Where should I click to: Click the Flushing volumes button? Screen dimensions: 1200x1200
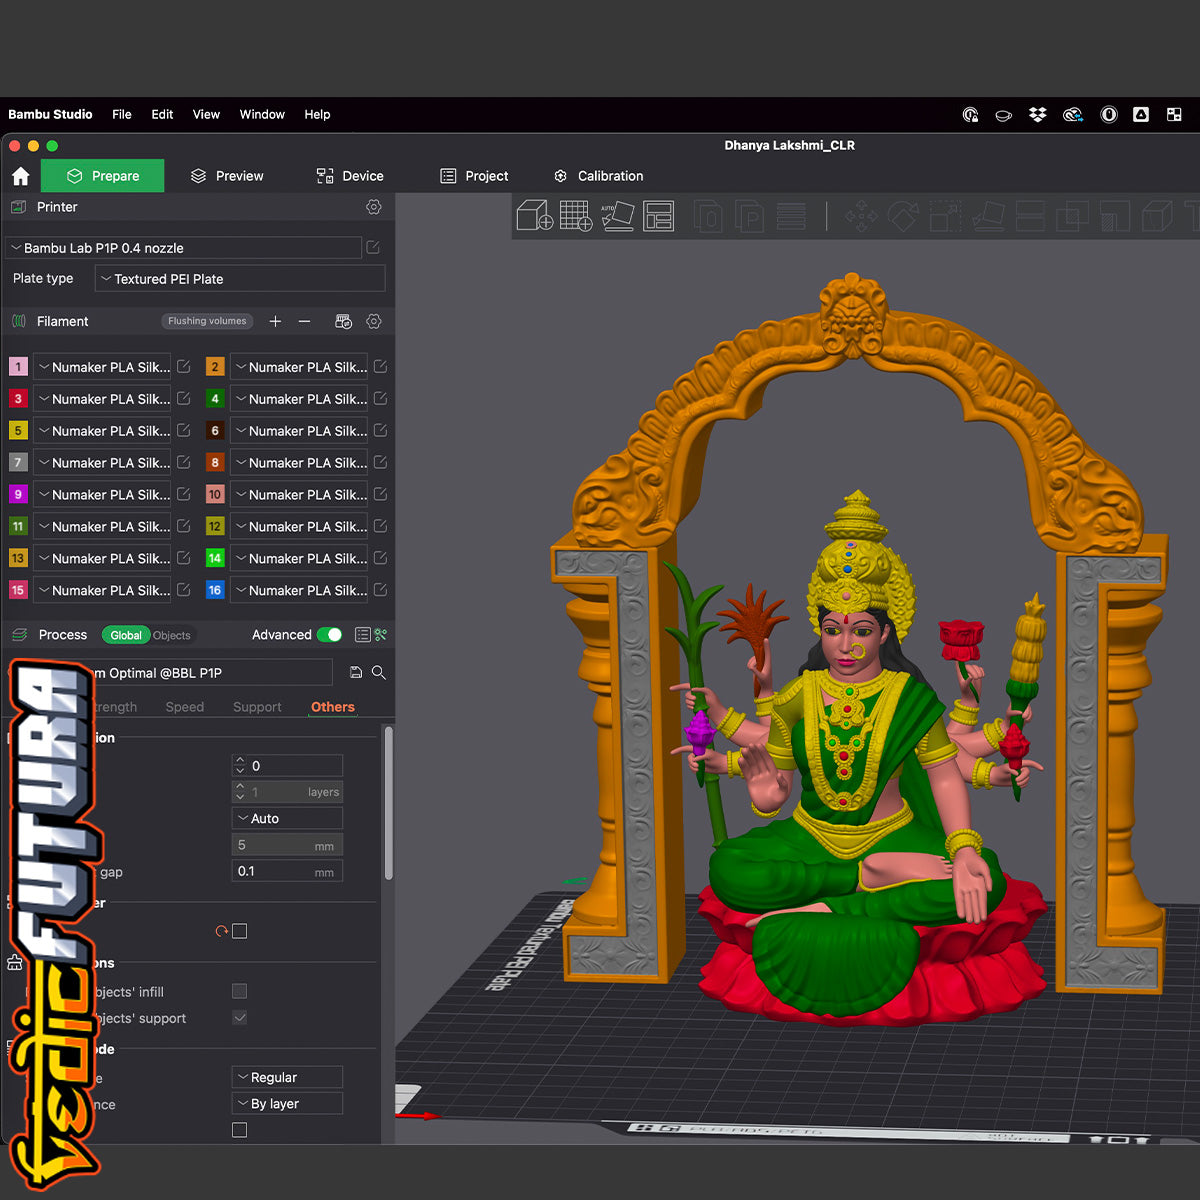pos(207,321)
